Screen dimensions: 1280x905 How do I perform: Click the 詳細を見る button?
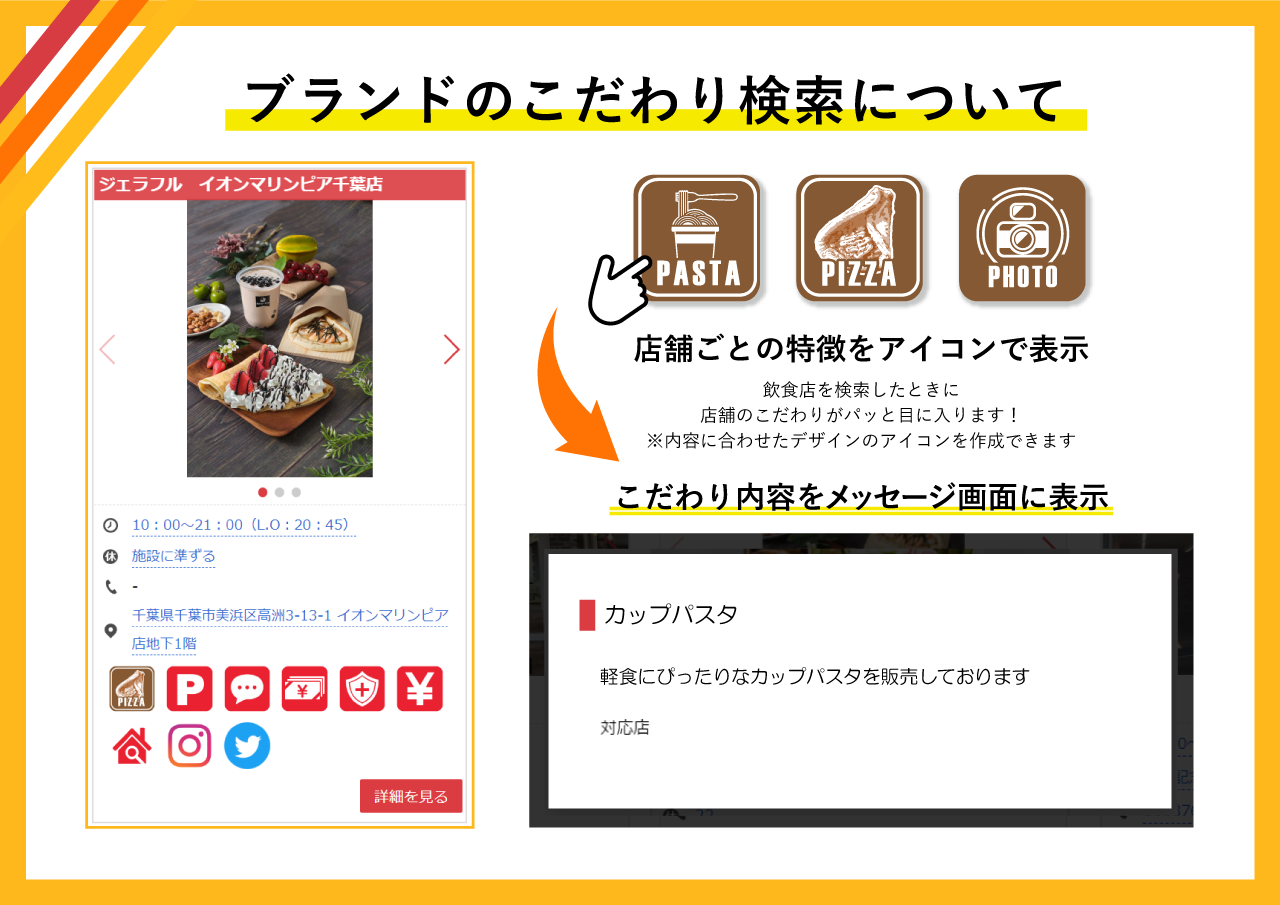click(x=411, y=796)
